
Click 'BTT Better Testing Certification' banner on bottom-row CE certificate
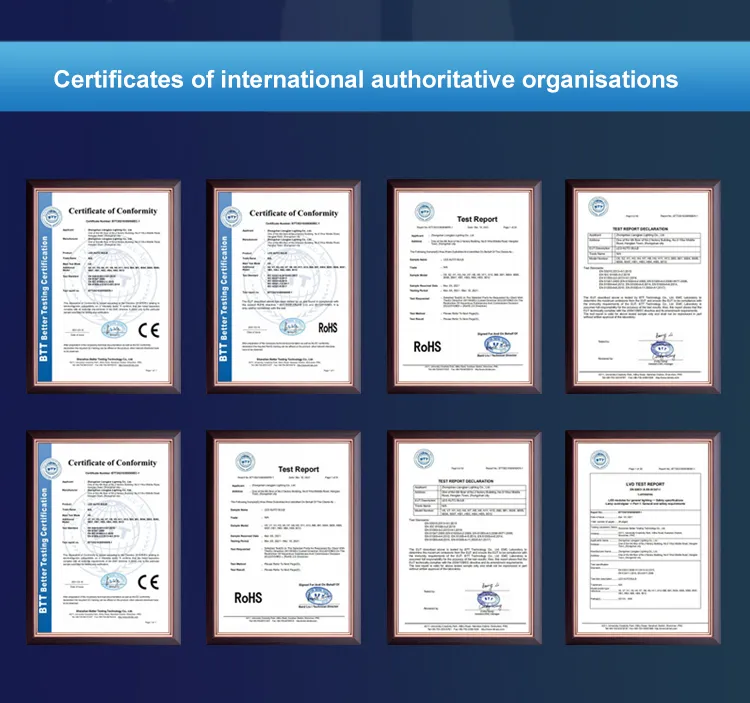(44, 550)
